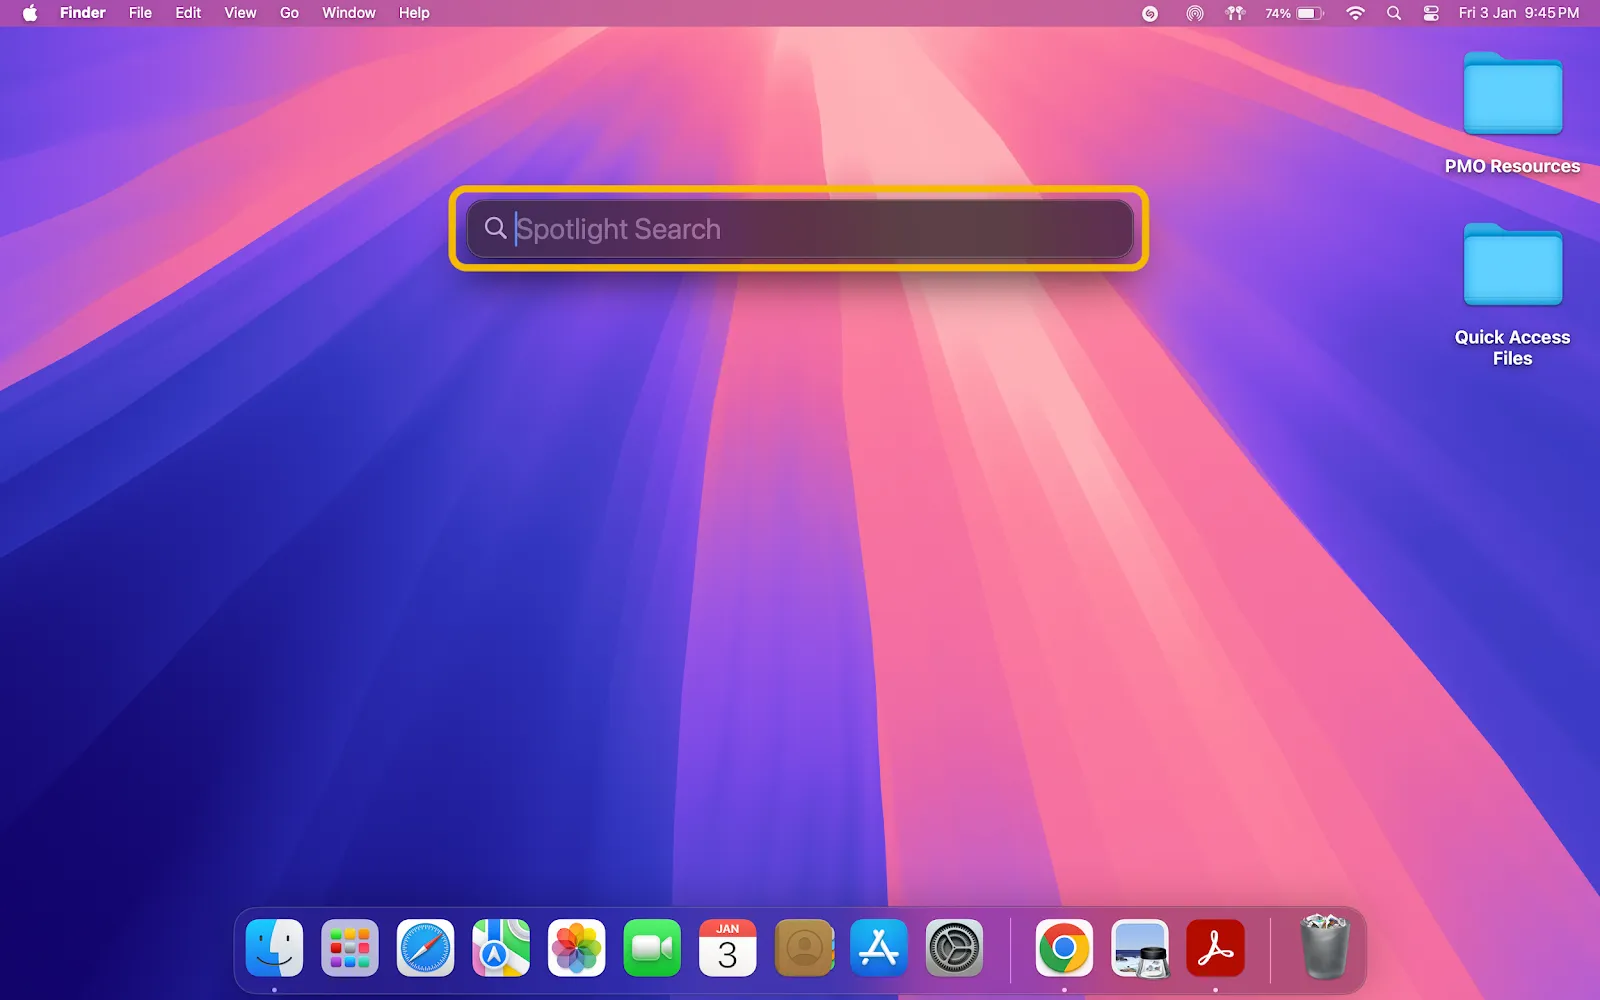Click the Shazam icon in menu bar
The image size is (1600, 1000).
click(1150, 13)
